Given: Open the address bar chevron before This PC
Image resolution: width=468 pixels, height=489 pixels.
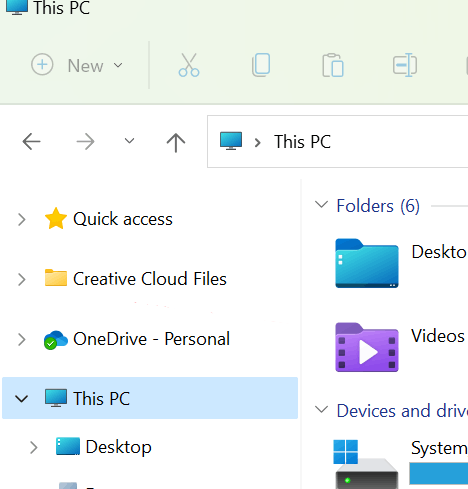Looking at the screenshot, I should (x=257, y=143).
